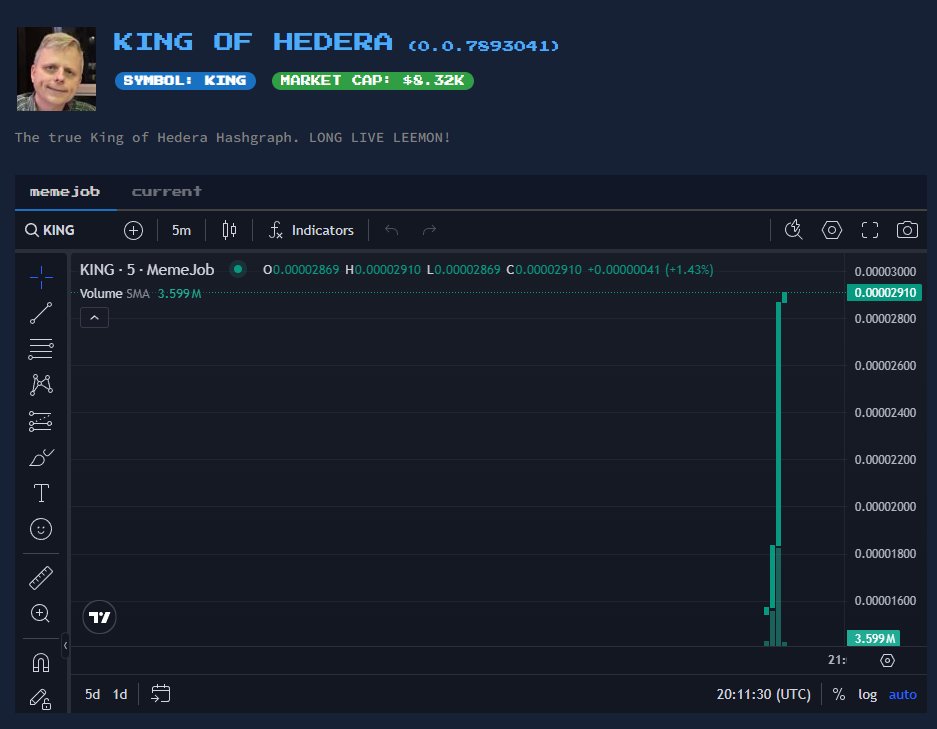Image resolution: width=937 pixels, height=729 pixels.
Task: Collapse the drawing tools sidebar
Action: tap(66, 646)
